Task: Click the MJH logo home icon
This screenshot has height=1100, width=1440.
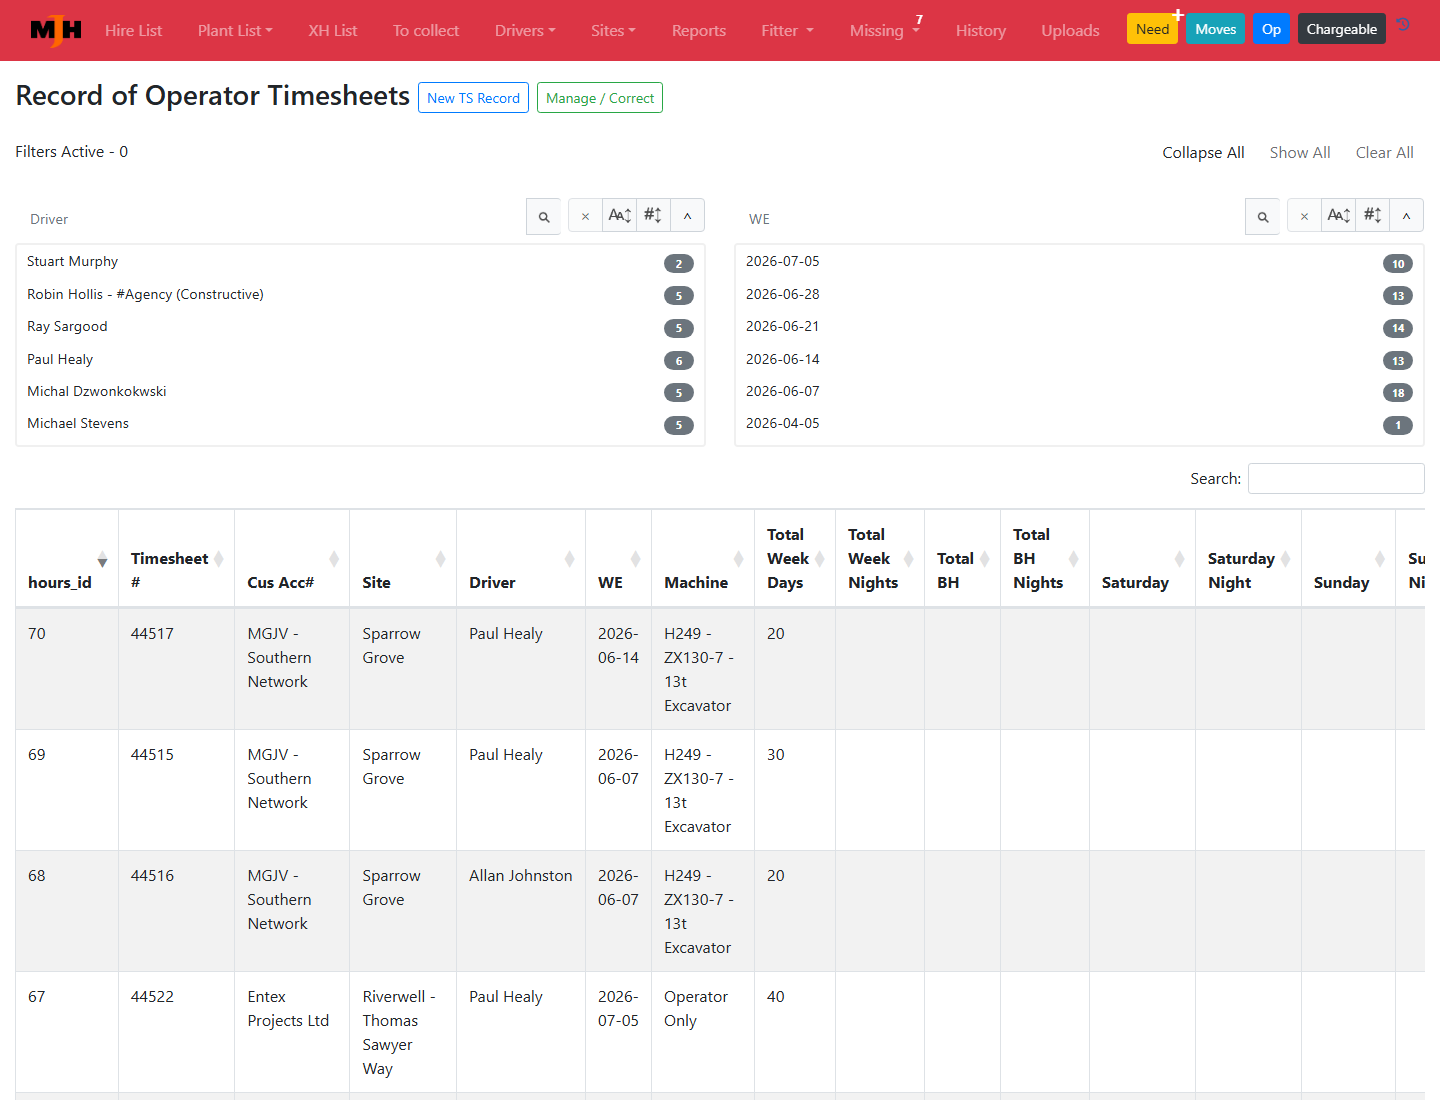Action: click(x=56, y=31)
